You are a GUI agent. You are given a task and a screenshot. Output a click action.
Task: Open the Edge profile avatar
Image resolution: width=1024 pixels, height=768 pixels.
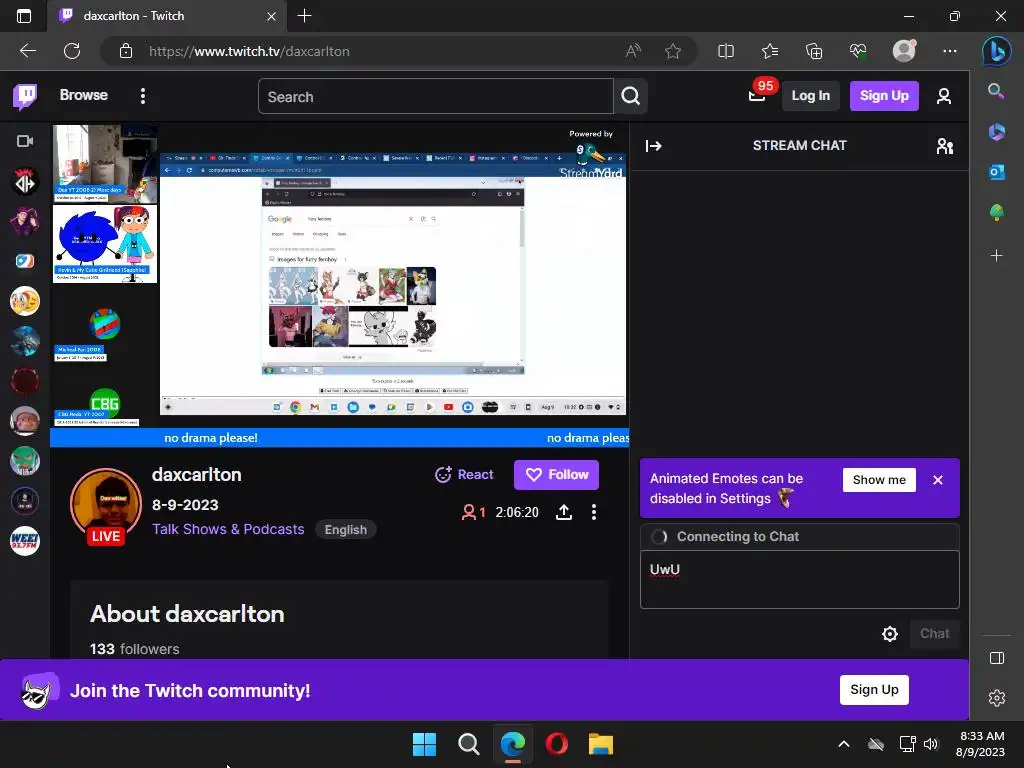pos(904,51)
